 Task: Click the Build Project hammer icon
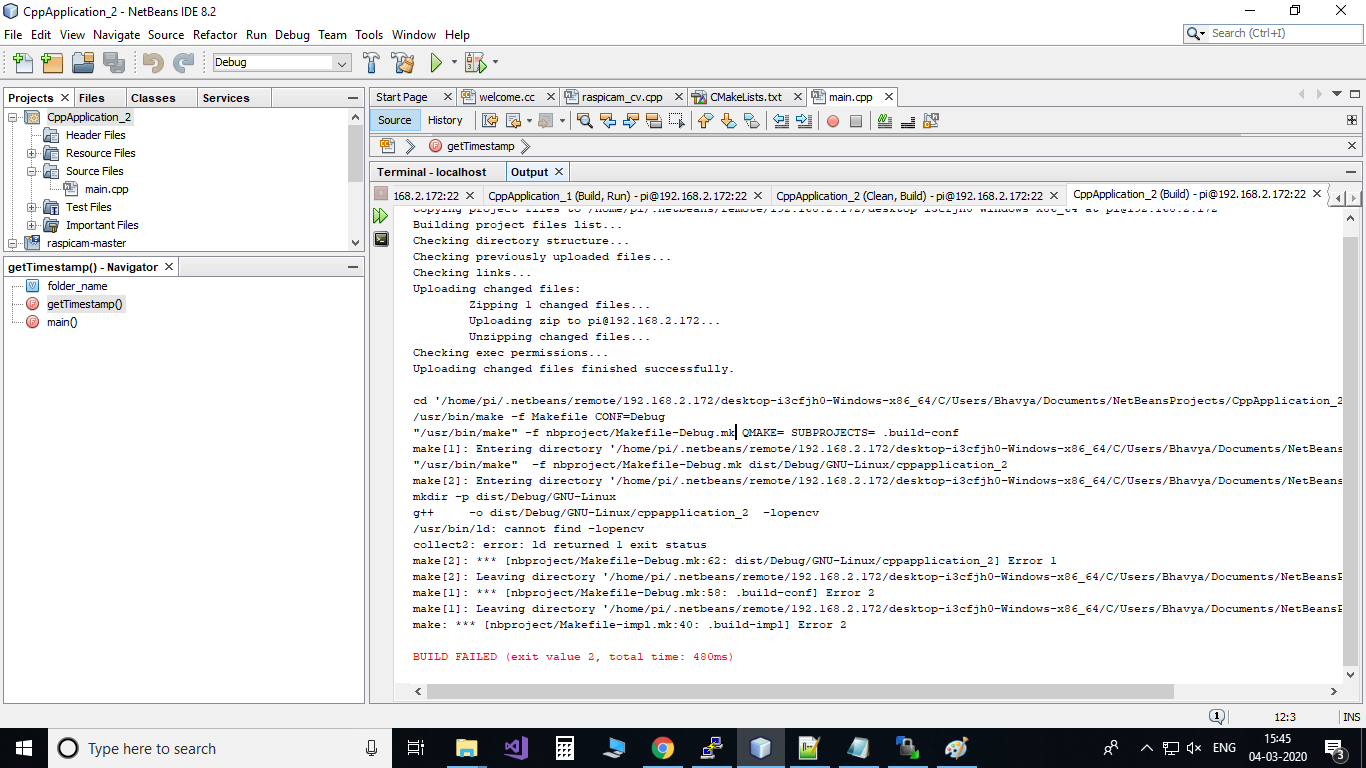point(371,62)
